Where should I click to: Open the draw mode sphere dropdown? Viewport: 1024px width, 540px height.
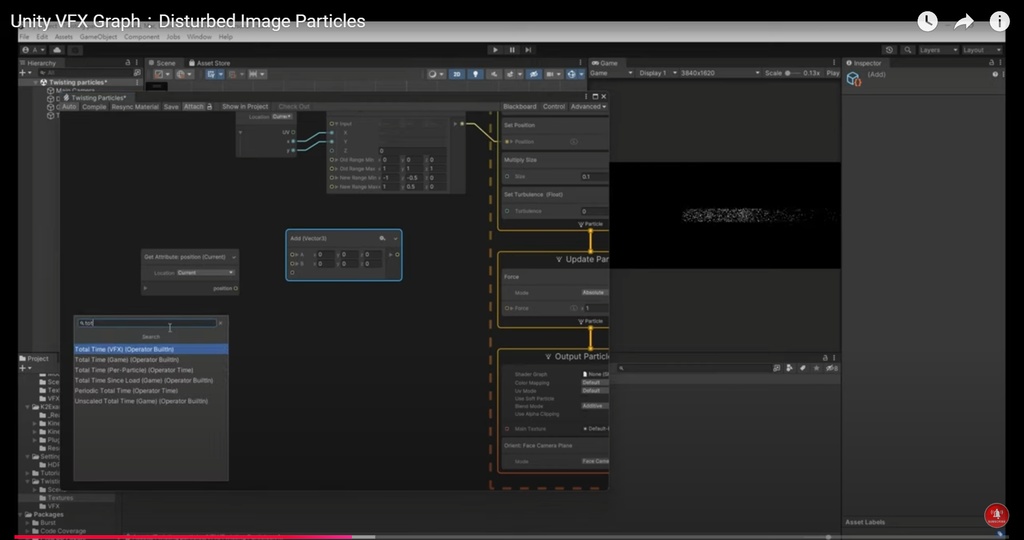click(435, 74)
